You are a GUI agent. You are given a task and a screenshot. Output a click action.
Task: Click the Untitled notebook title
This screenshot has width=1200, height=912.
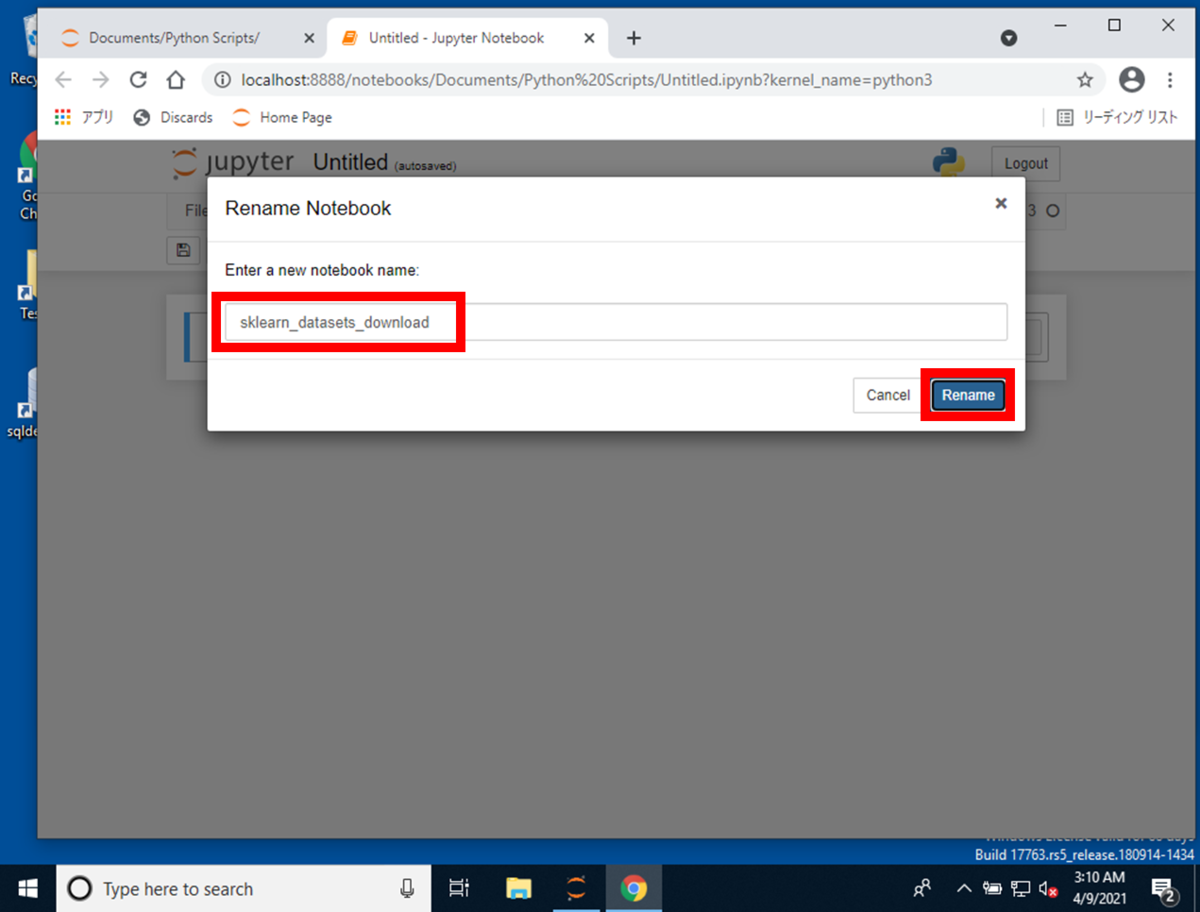(350, 162)
